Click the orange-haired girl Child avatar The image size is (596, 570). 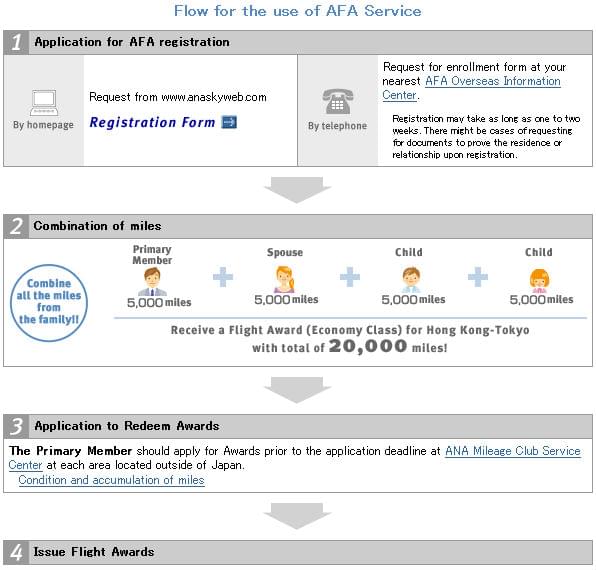[x=539, y=280]
